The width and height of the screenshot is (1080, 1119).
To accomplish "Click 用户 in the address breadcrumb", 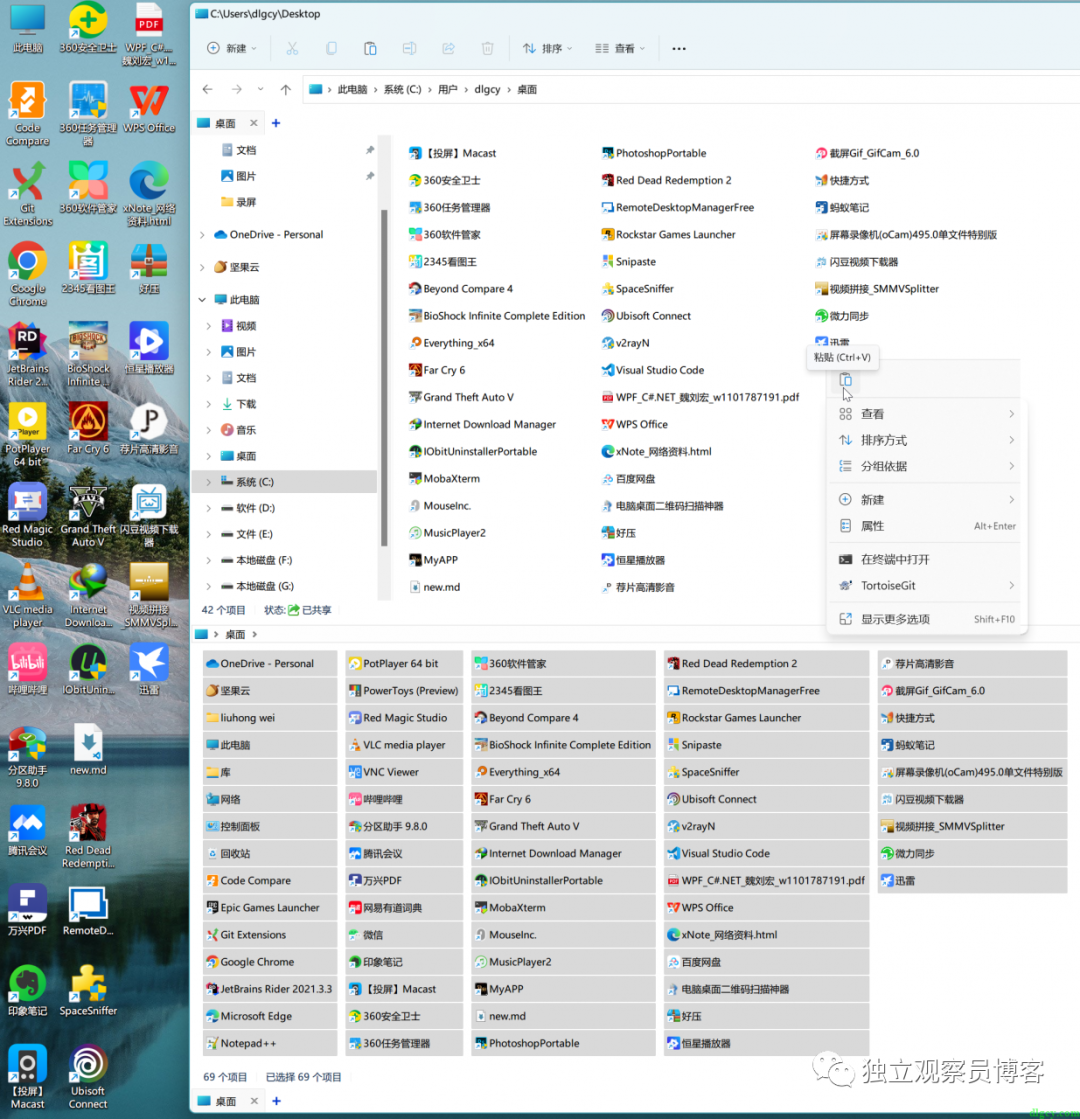I will click(x=448, y=89).
